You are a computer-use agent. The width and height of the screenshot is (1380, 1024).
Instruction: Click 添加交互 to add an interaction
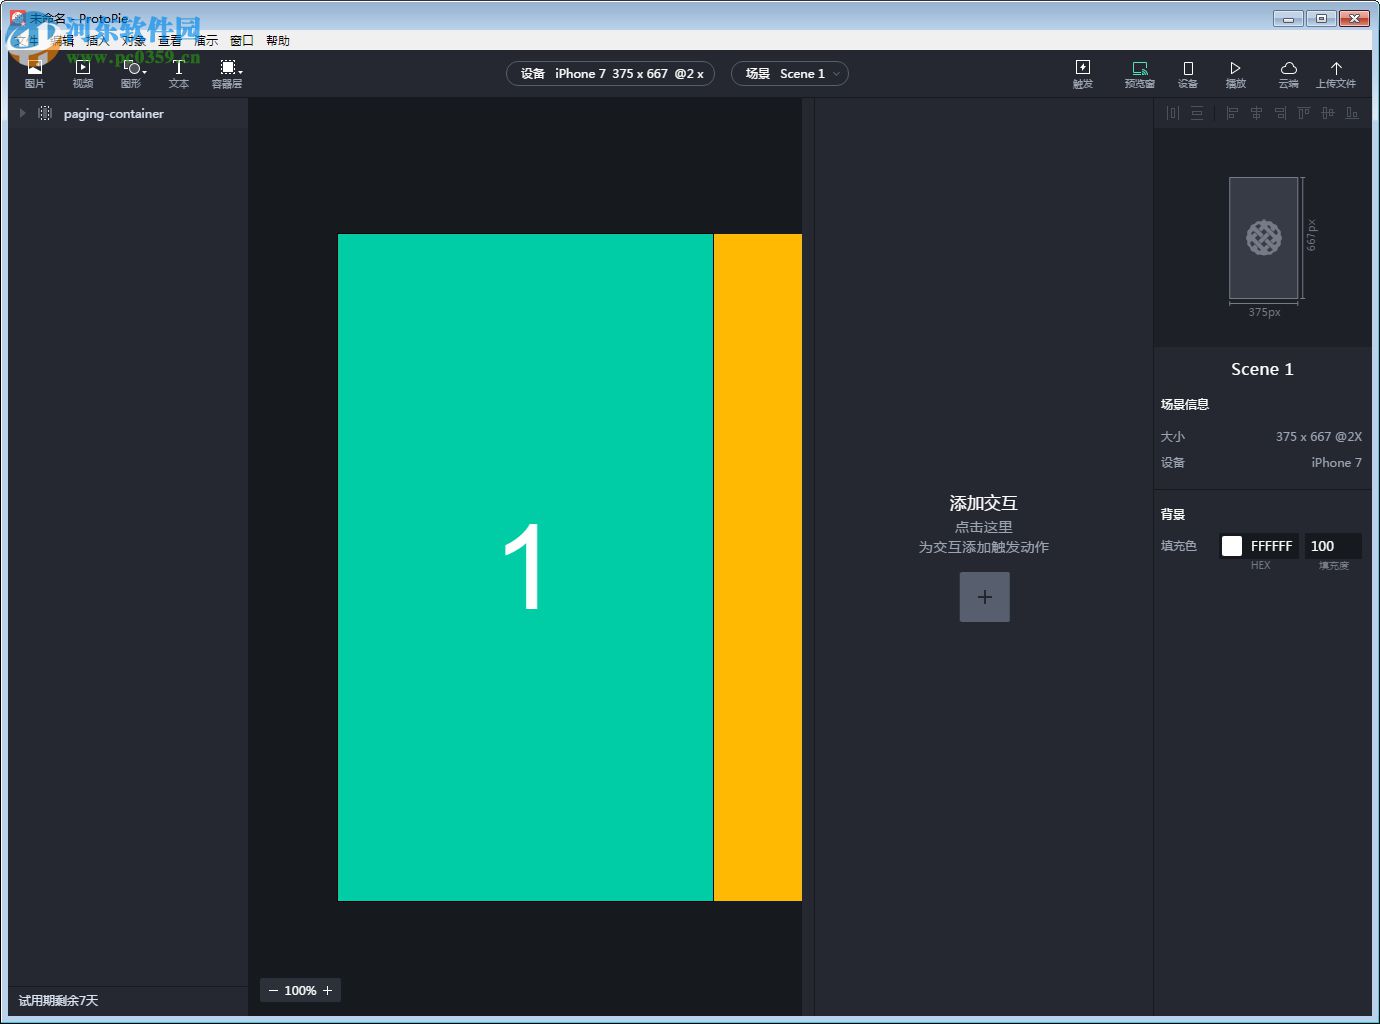pos(984,503)
